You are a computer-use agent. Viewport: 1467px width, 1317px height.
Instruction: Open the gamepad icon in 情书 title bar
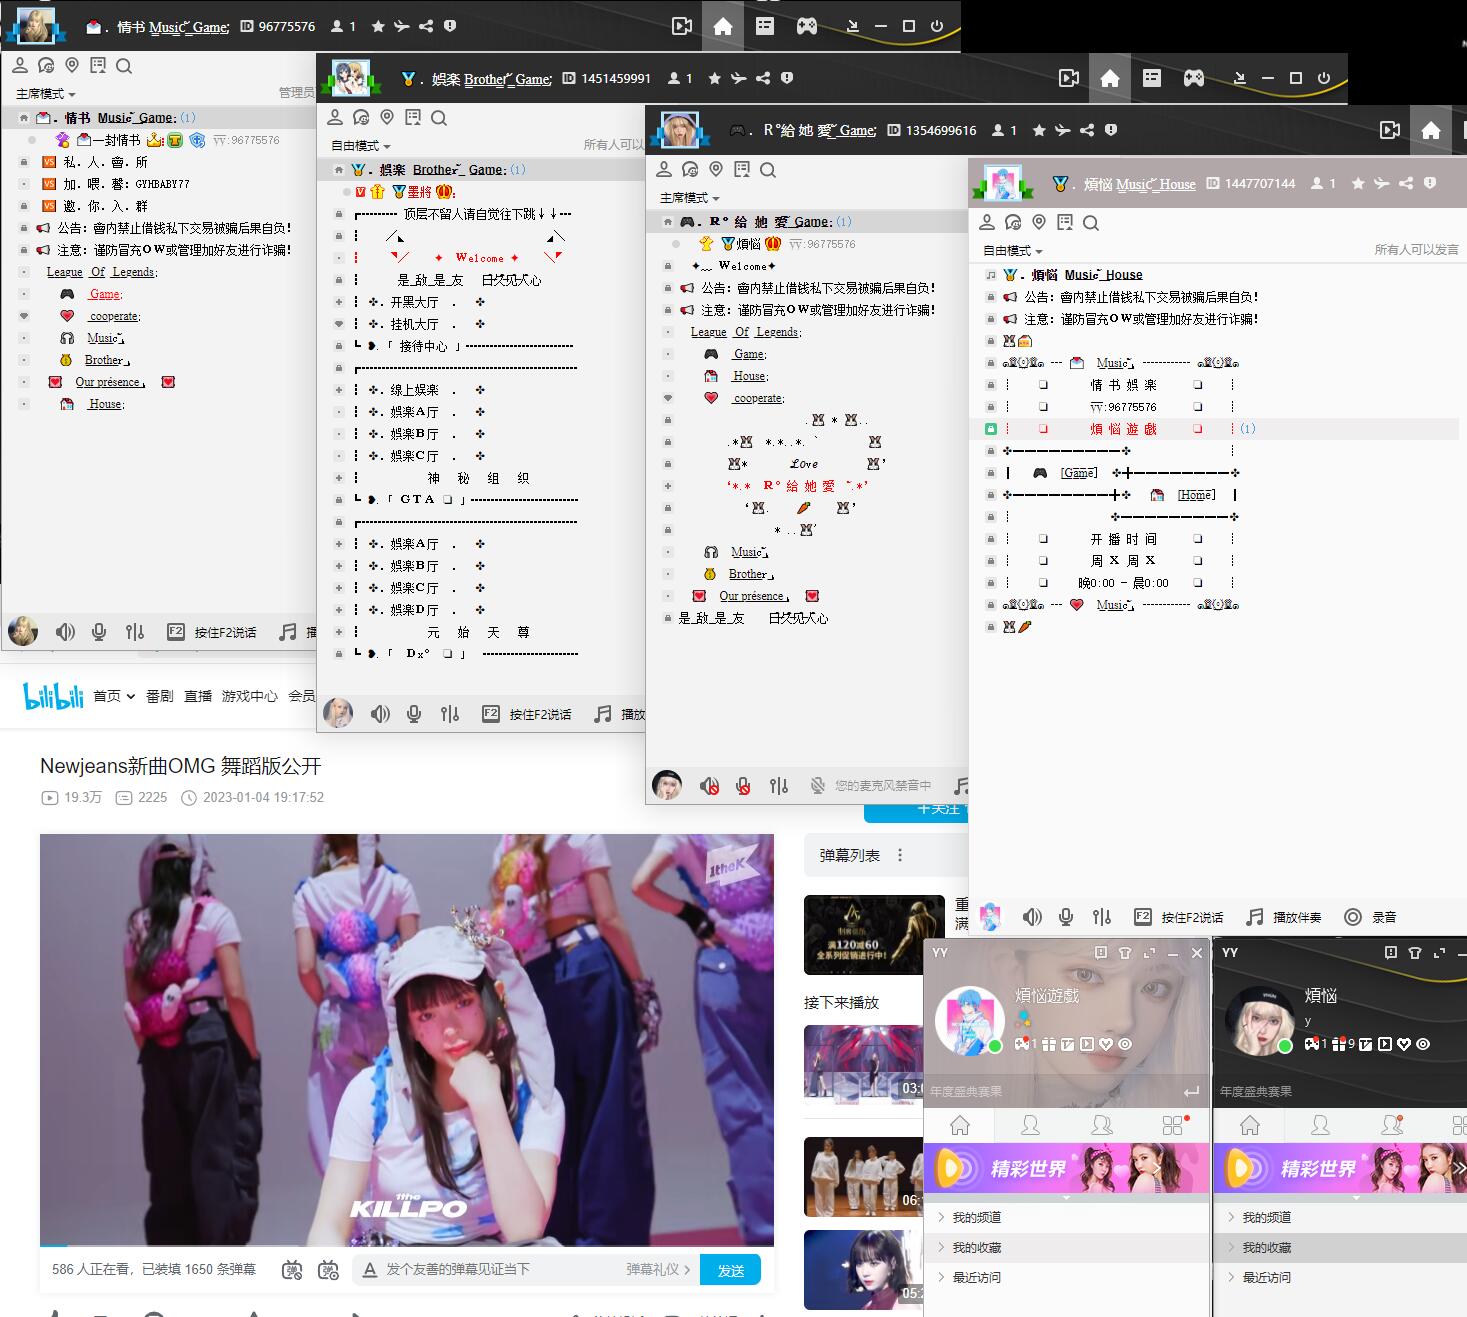(806, 26)
